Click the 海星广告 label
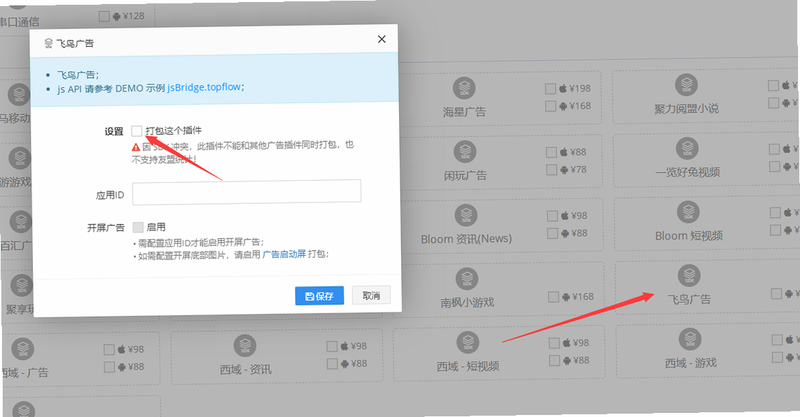This screenshot has width=800, height=417. tap(464, 112)
